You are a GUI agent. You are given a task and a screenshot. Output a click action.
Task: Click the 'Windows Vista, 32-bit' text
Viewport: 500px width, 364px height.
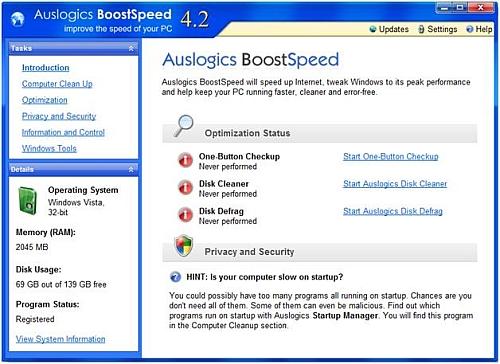tap(76, 207)
